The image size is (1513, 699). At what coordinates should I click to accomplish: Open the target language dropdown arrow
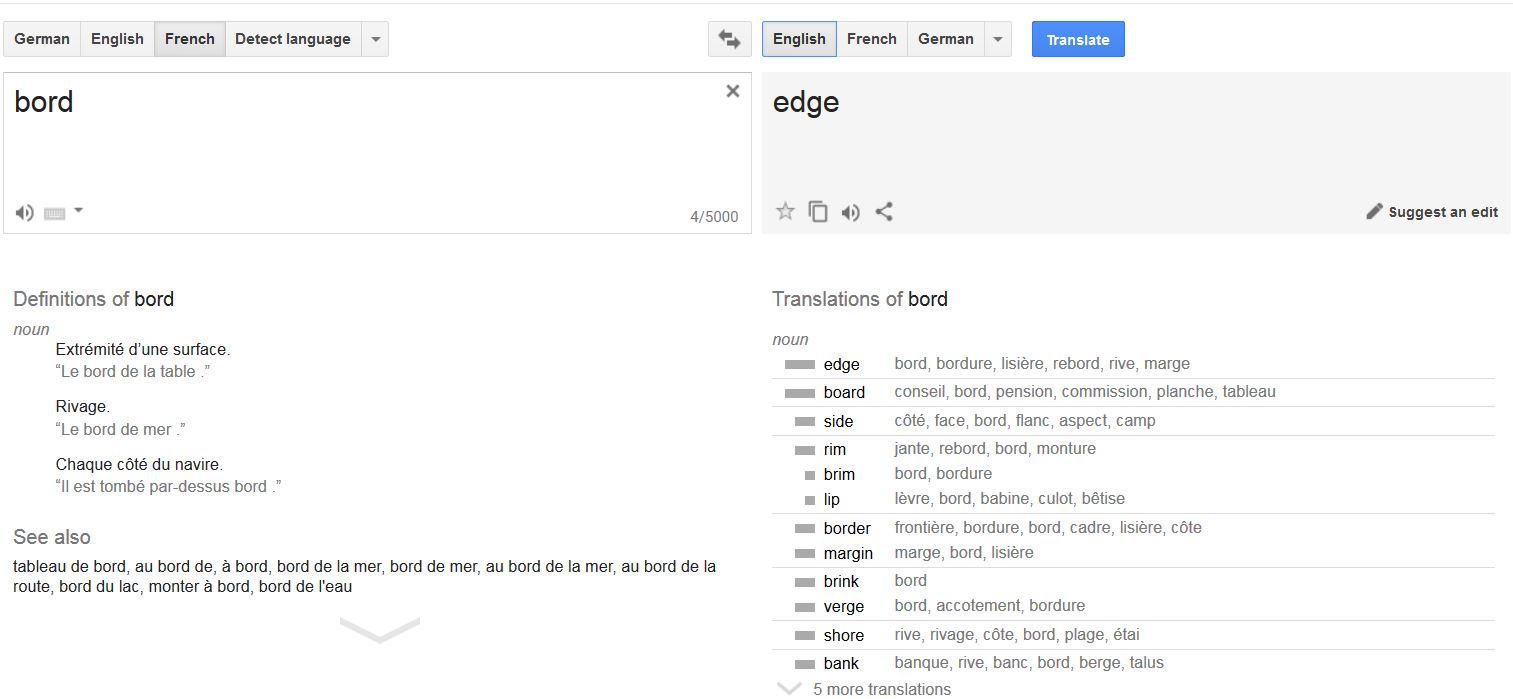(997, 38)
